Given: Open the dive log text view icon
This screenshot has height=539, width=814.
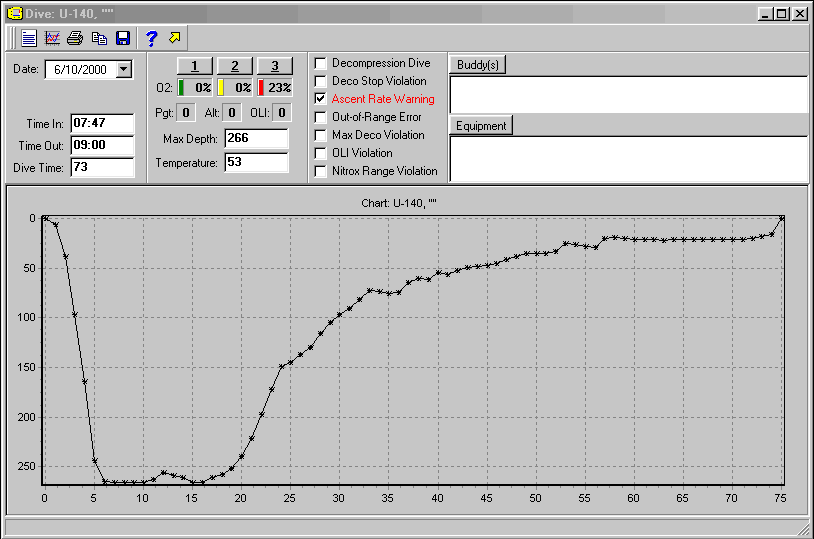Looking at the screenshot, I should point(29,38).
